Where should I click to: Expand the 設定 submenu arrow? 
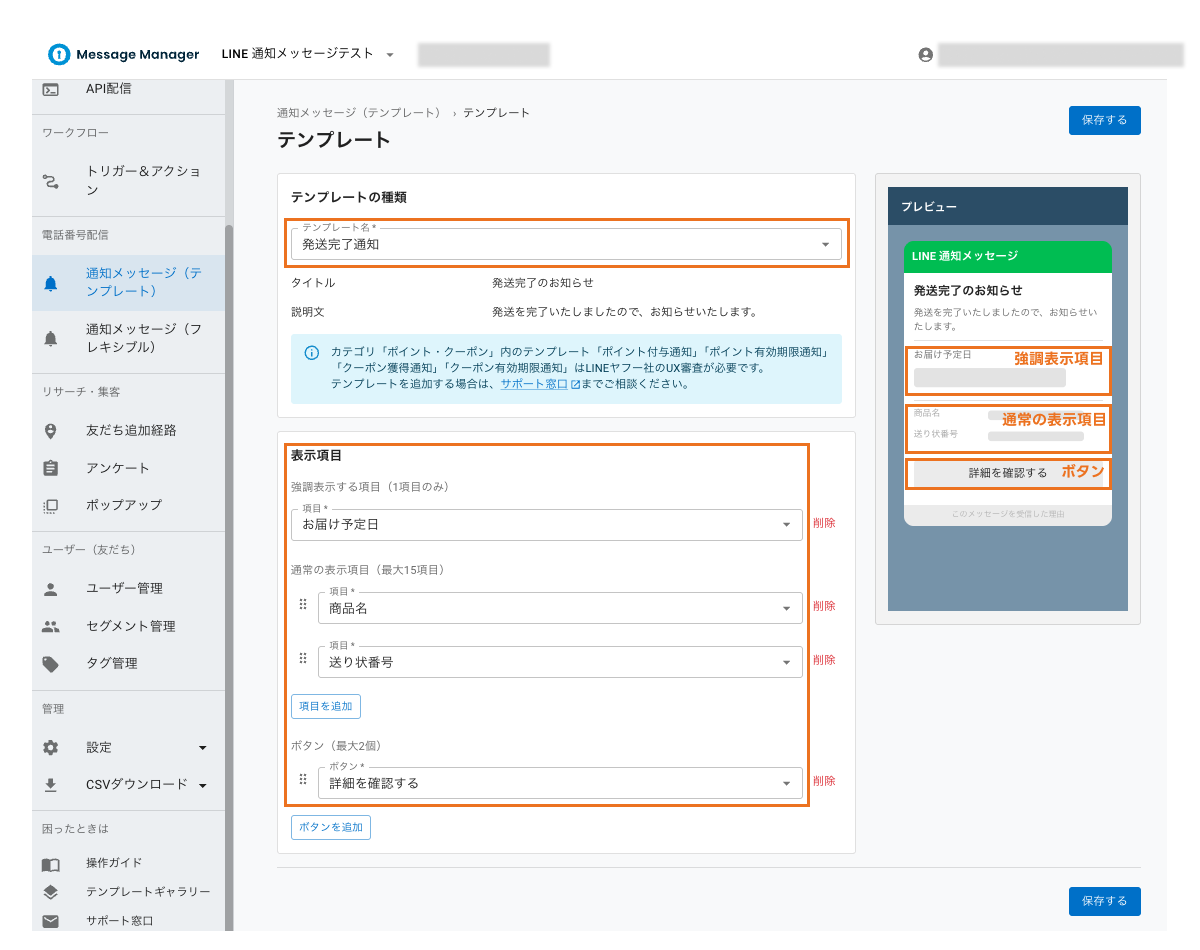point(201,747)
